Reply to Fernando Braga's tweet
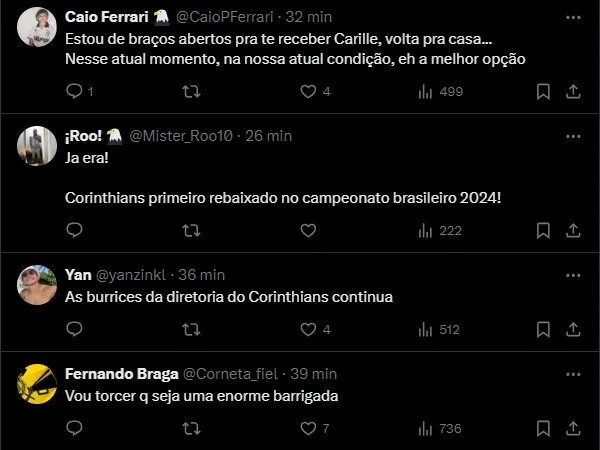 (75, 428)
